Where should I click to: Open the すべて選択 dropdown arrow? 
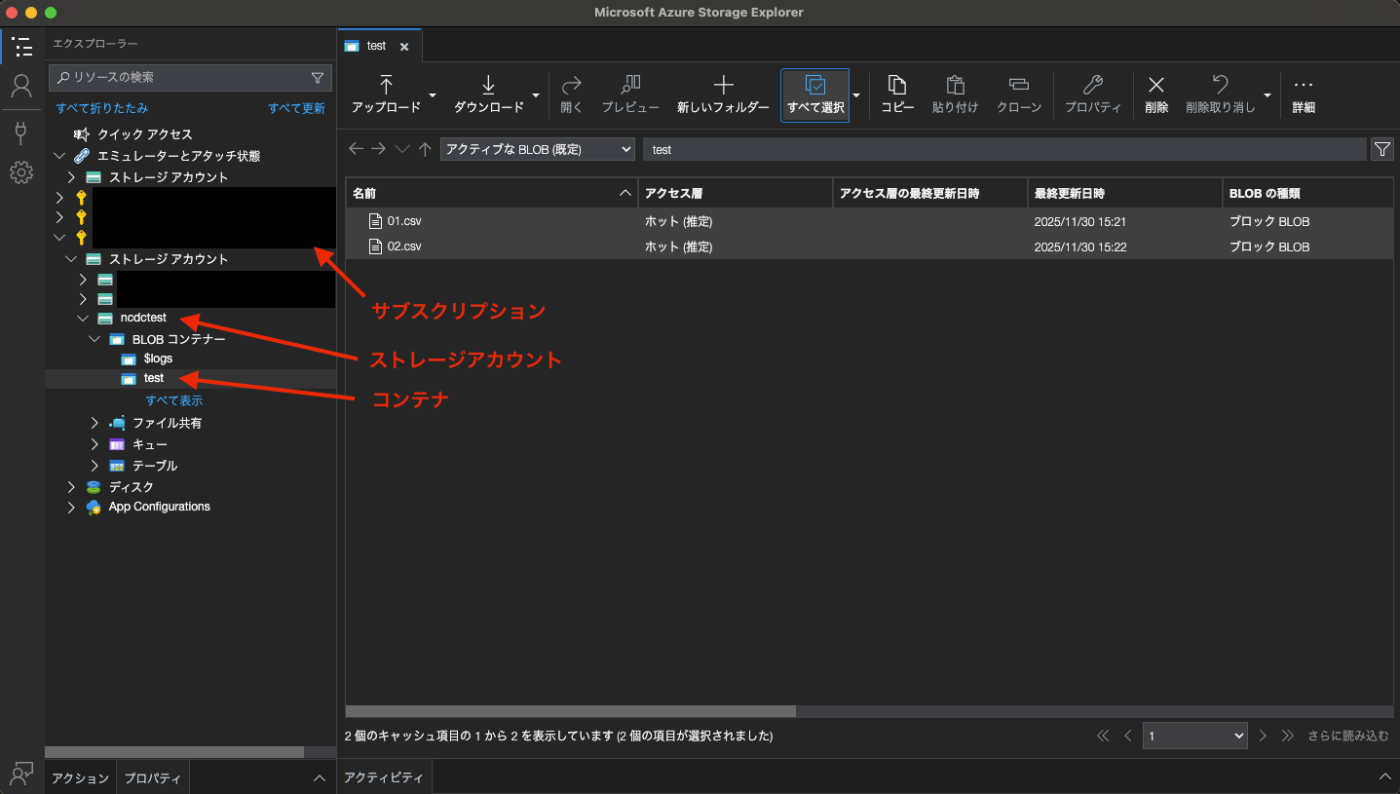pyautogui.click(x=856, y=95)
